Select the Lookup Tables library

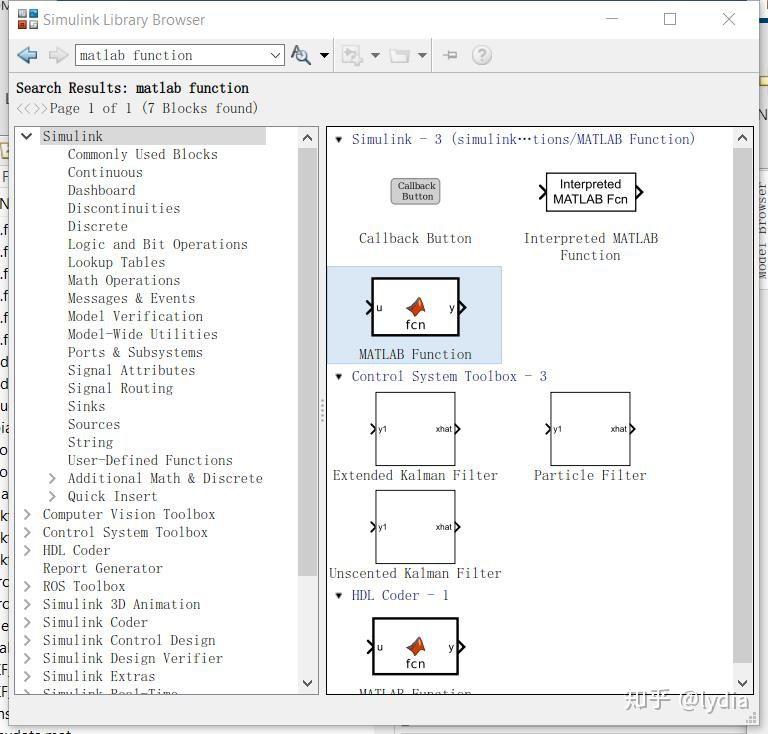tap(117, 262)
